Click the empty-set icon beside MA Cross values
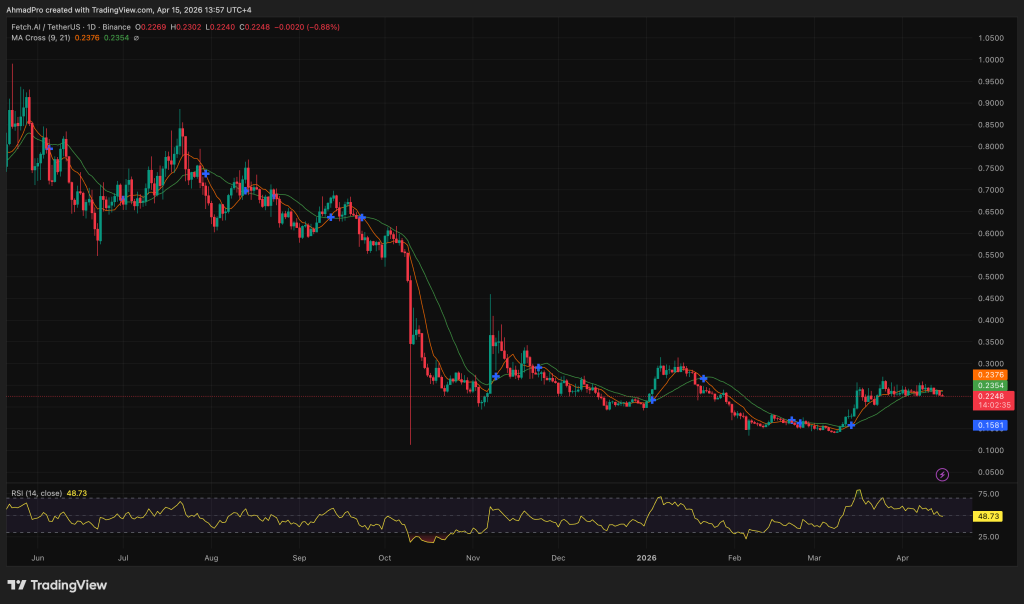This screenshot has height=604, width=1024. 136,38
